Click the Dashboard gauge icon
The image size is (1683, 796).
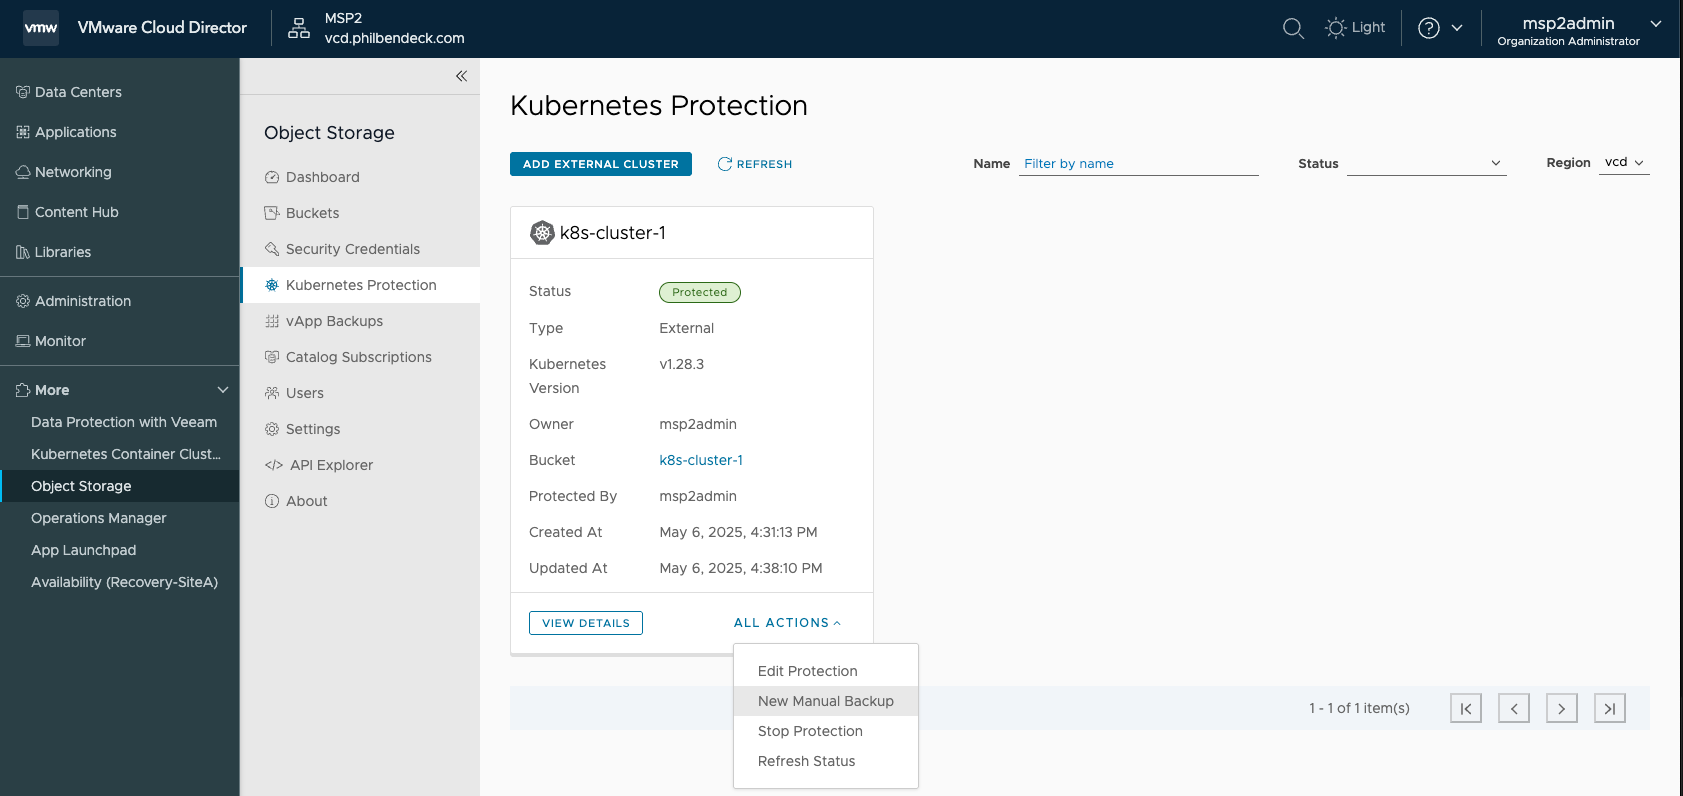(272, 177)
